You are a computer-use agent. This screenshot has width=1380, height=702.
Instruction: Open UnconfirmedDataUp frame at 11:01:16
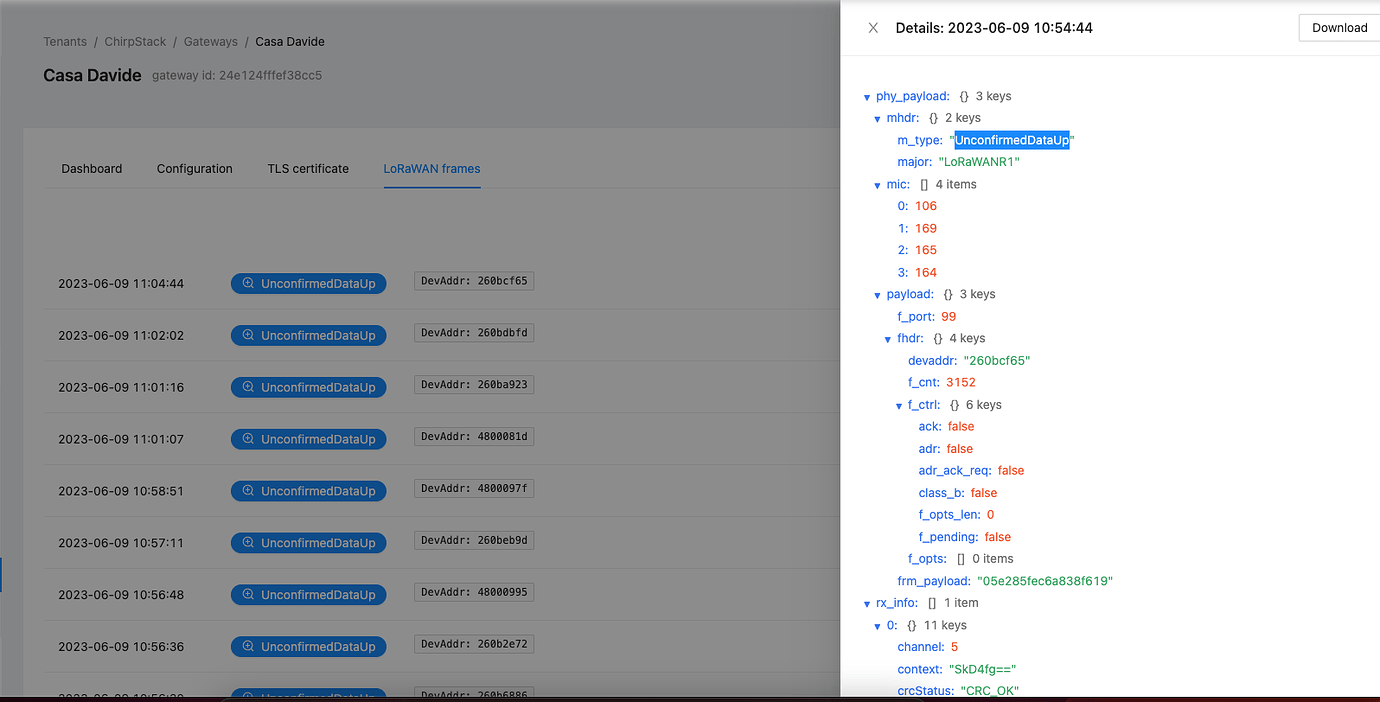tap(308, 387)
